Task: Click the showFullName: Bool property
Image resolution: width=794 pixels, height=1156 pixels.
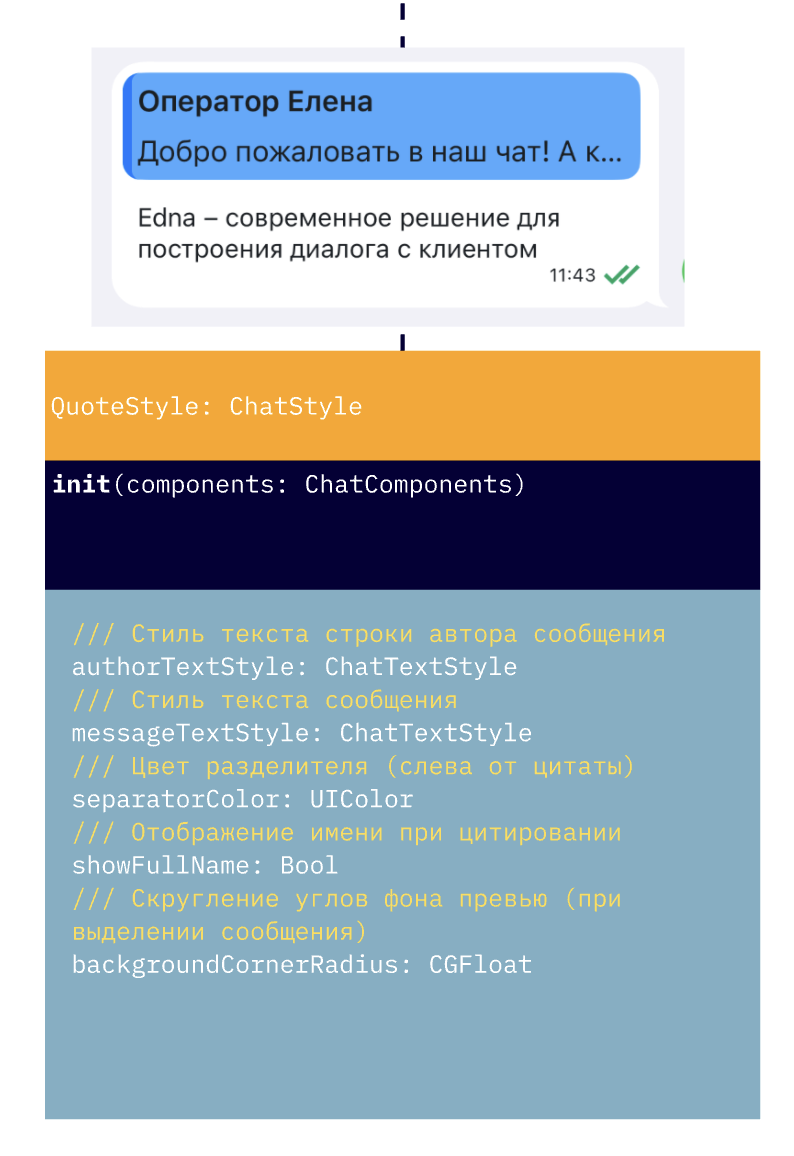Action: [205, 865]
